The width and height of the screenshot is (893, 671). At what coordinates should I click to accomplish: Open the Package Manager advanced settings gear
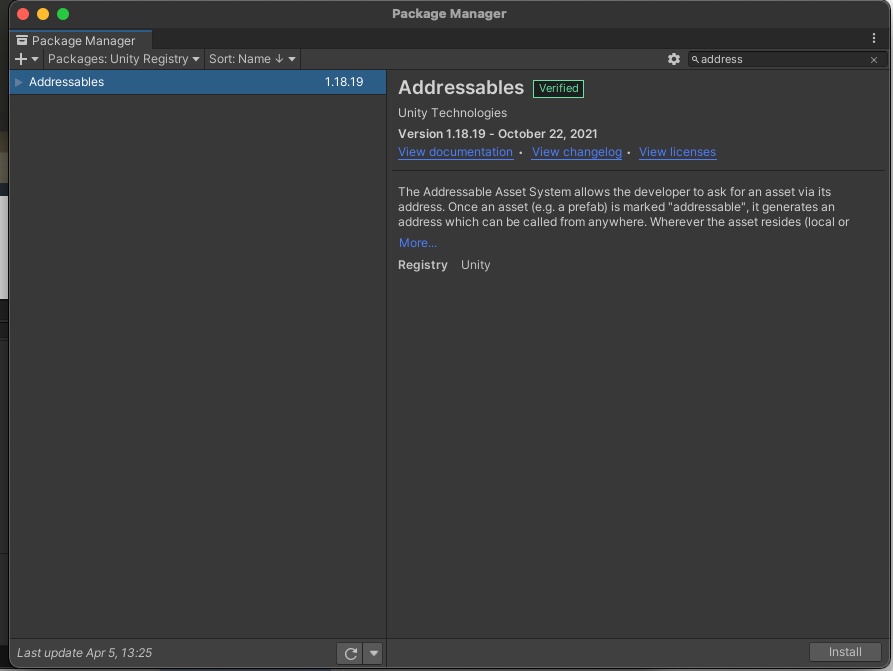(x=674, y=59)
